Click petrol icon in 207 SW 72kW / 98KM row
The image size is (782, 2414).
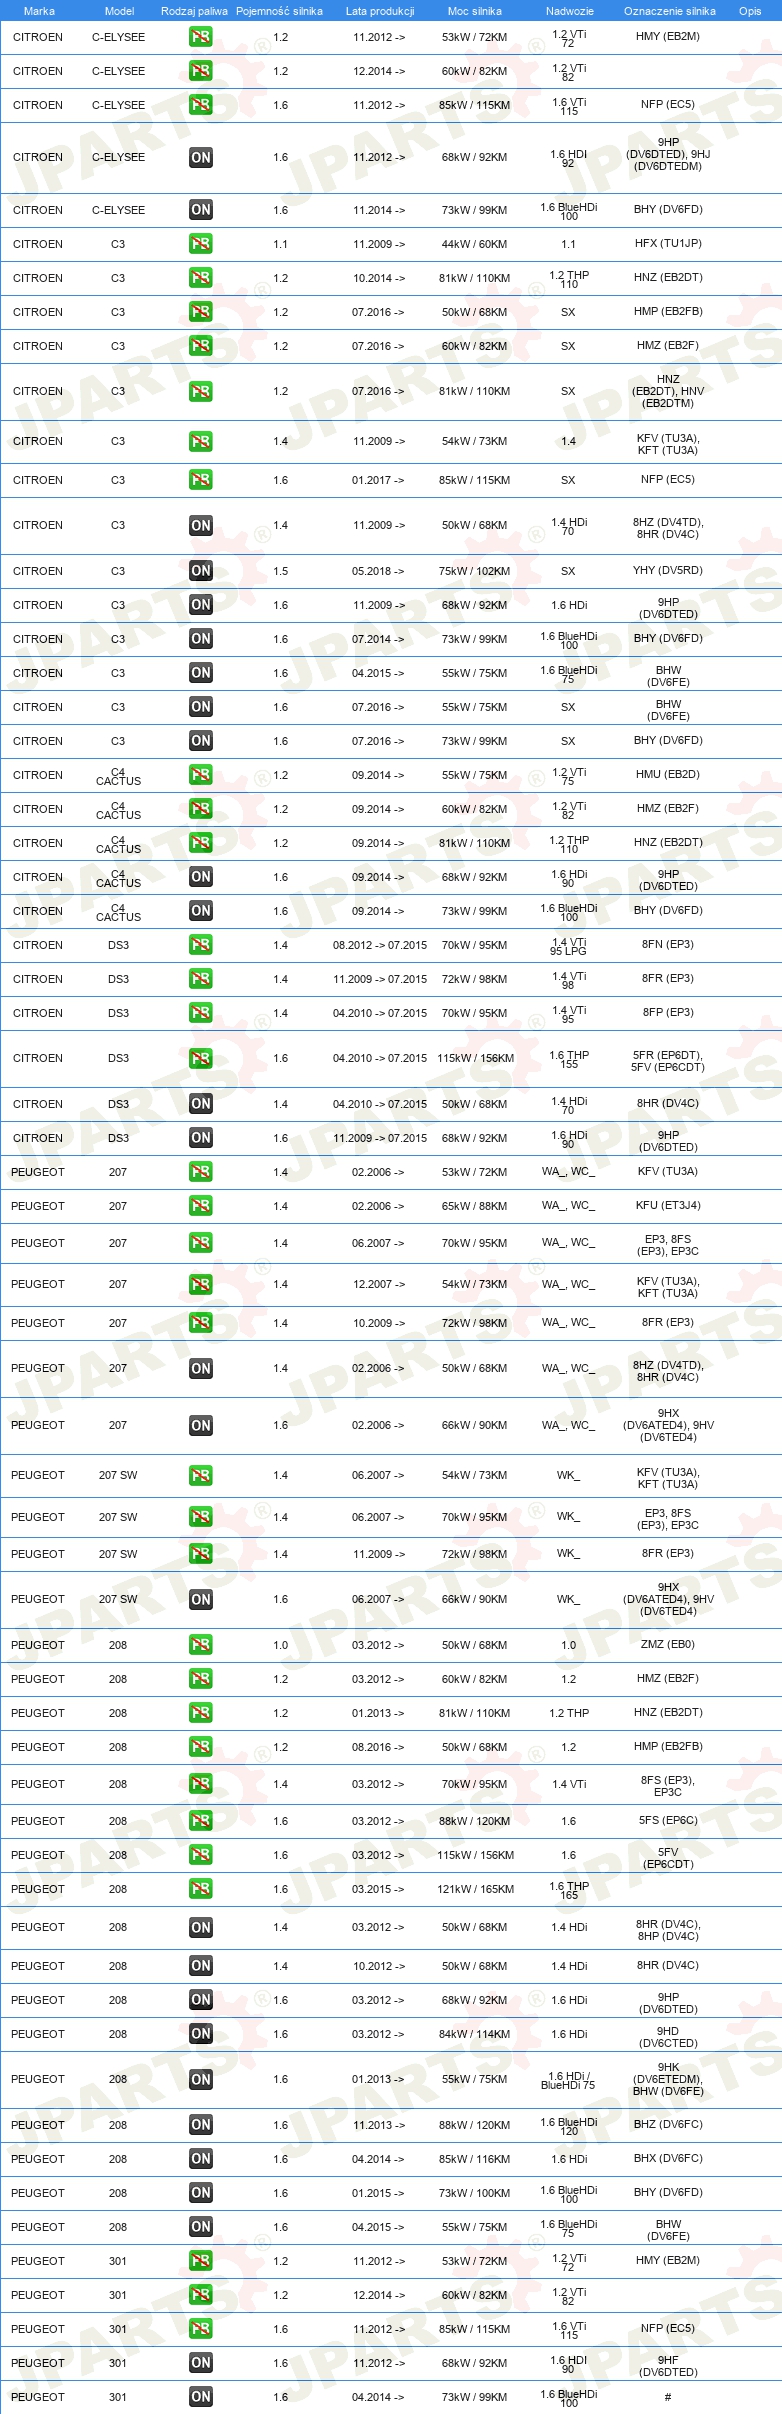pos(201,1554)
